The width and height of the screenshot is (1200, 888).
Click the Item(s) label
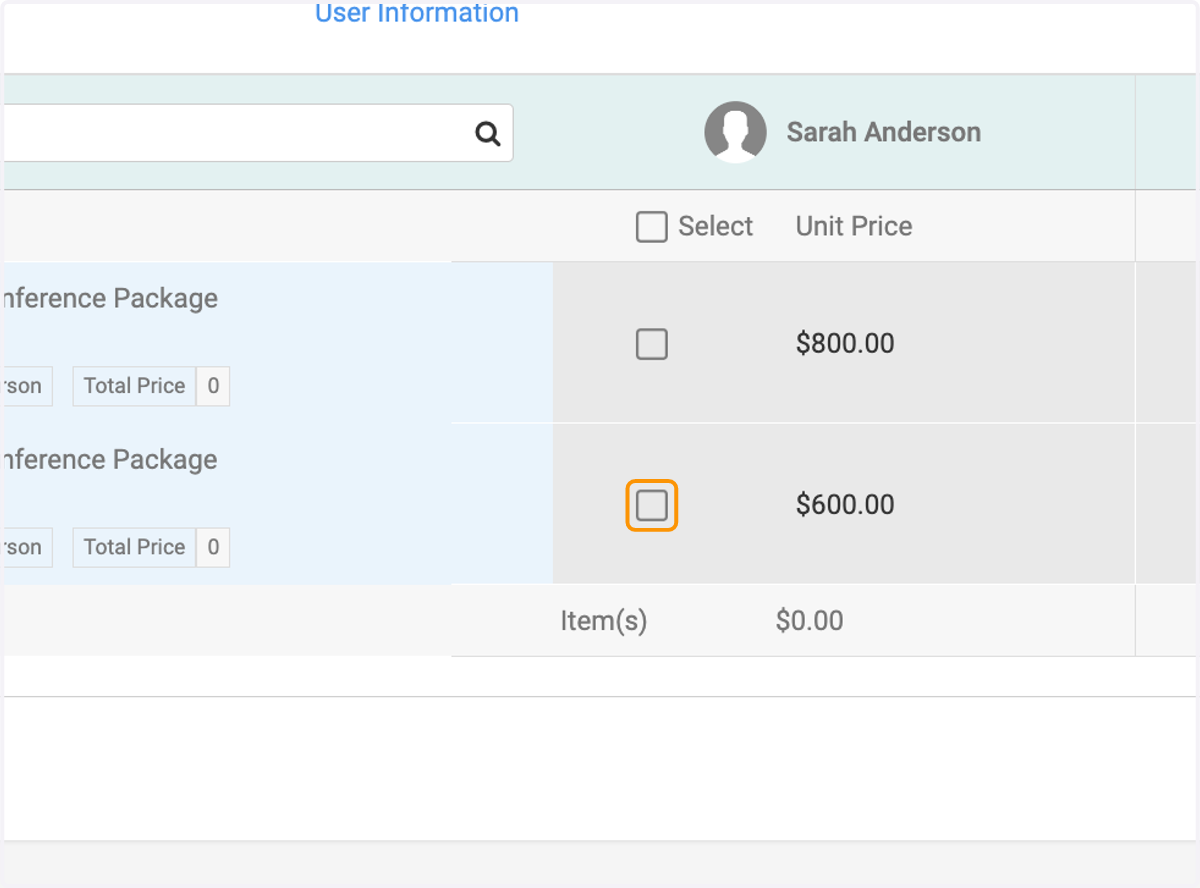(x=604, y=621)
